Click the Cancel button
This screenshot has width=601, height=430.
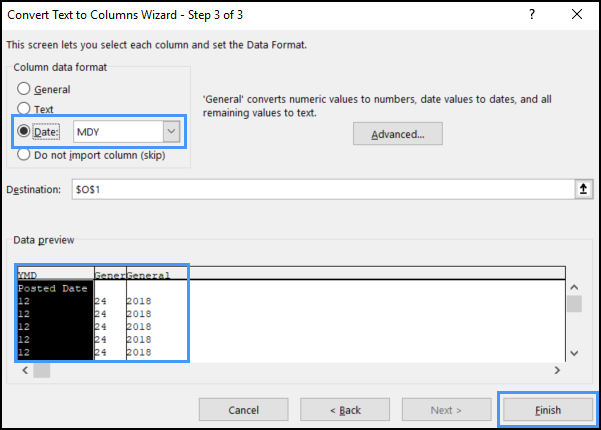(x=243, y=410)
